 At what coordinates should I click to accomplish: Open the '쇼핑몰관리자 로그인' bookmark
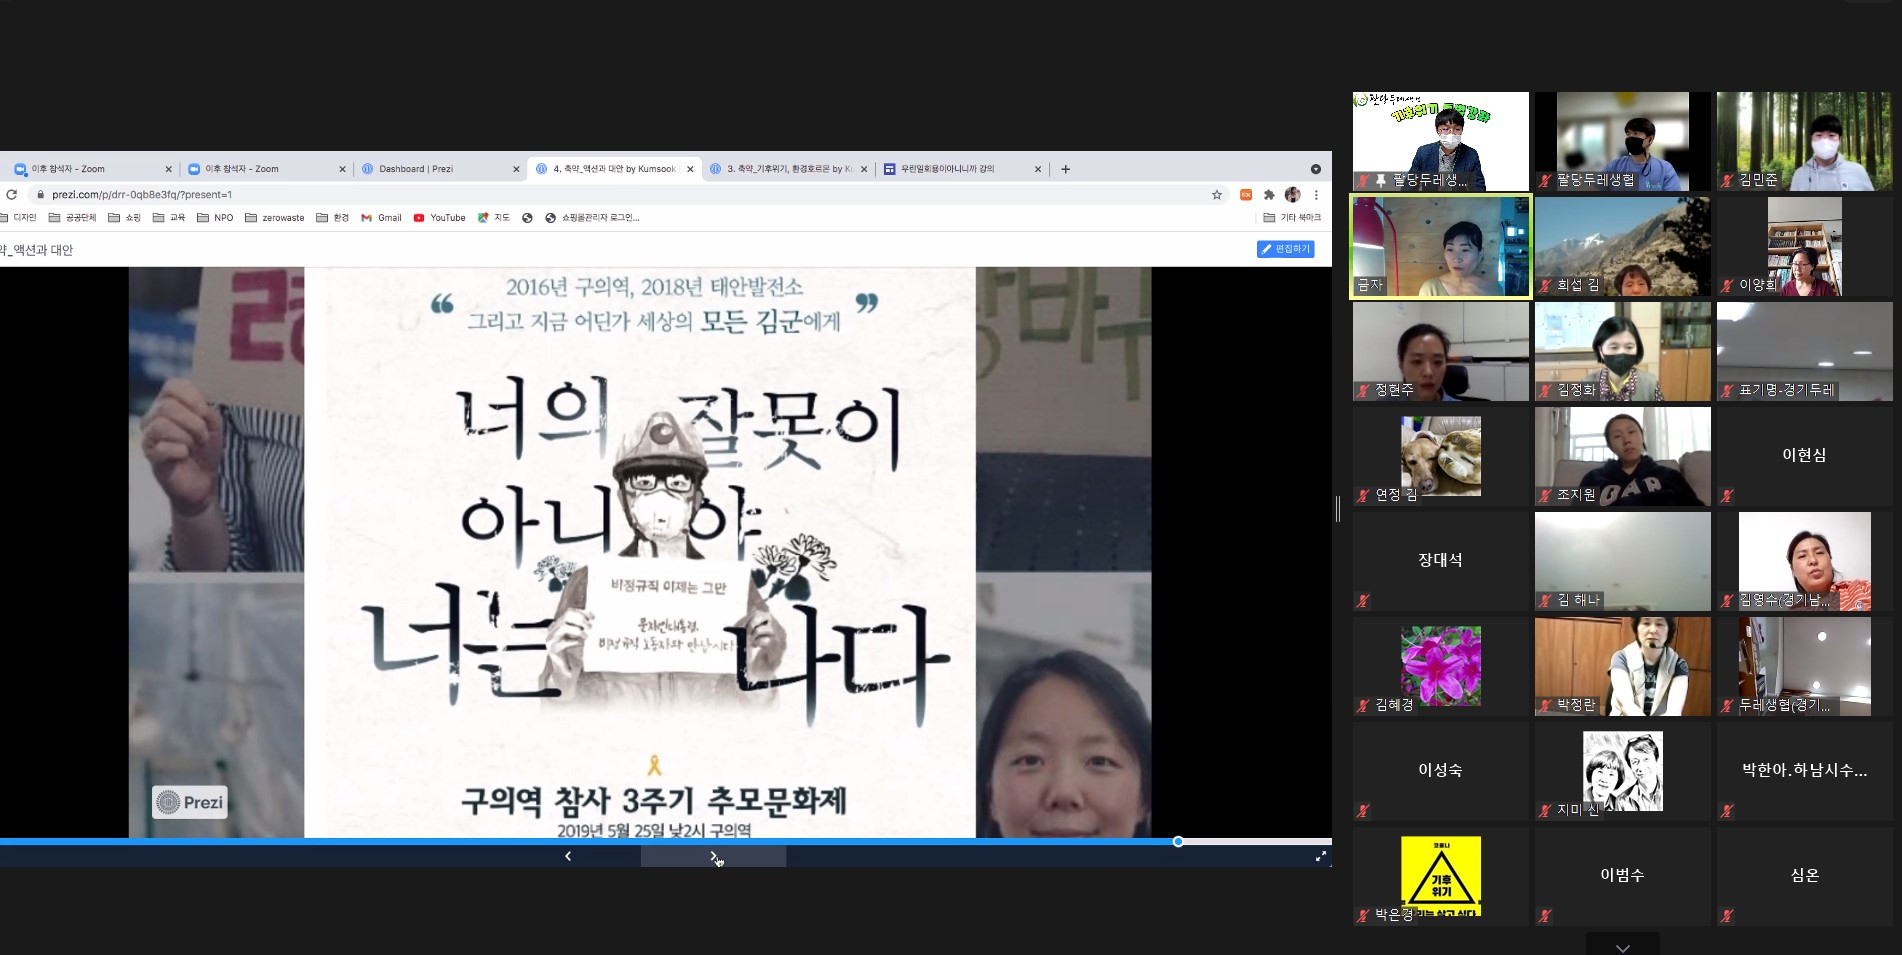(x=592, y=218)
